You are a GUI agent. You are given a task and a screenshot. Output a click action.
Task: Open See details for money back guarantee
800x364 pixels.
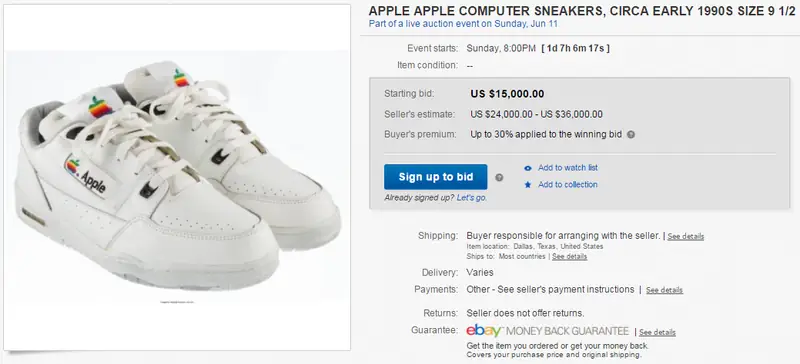coord(657,332)
